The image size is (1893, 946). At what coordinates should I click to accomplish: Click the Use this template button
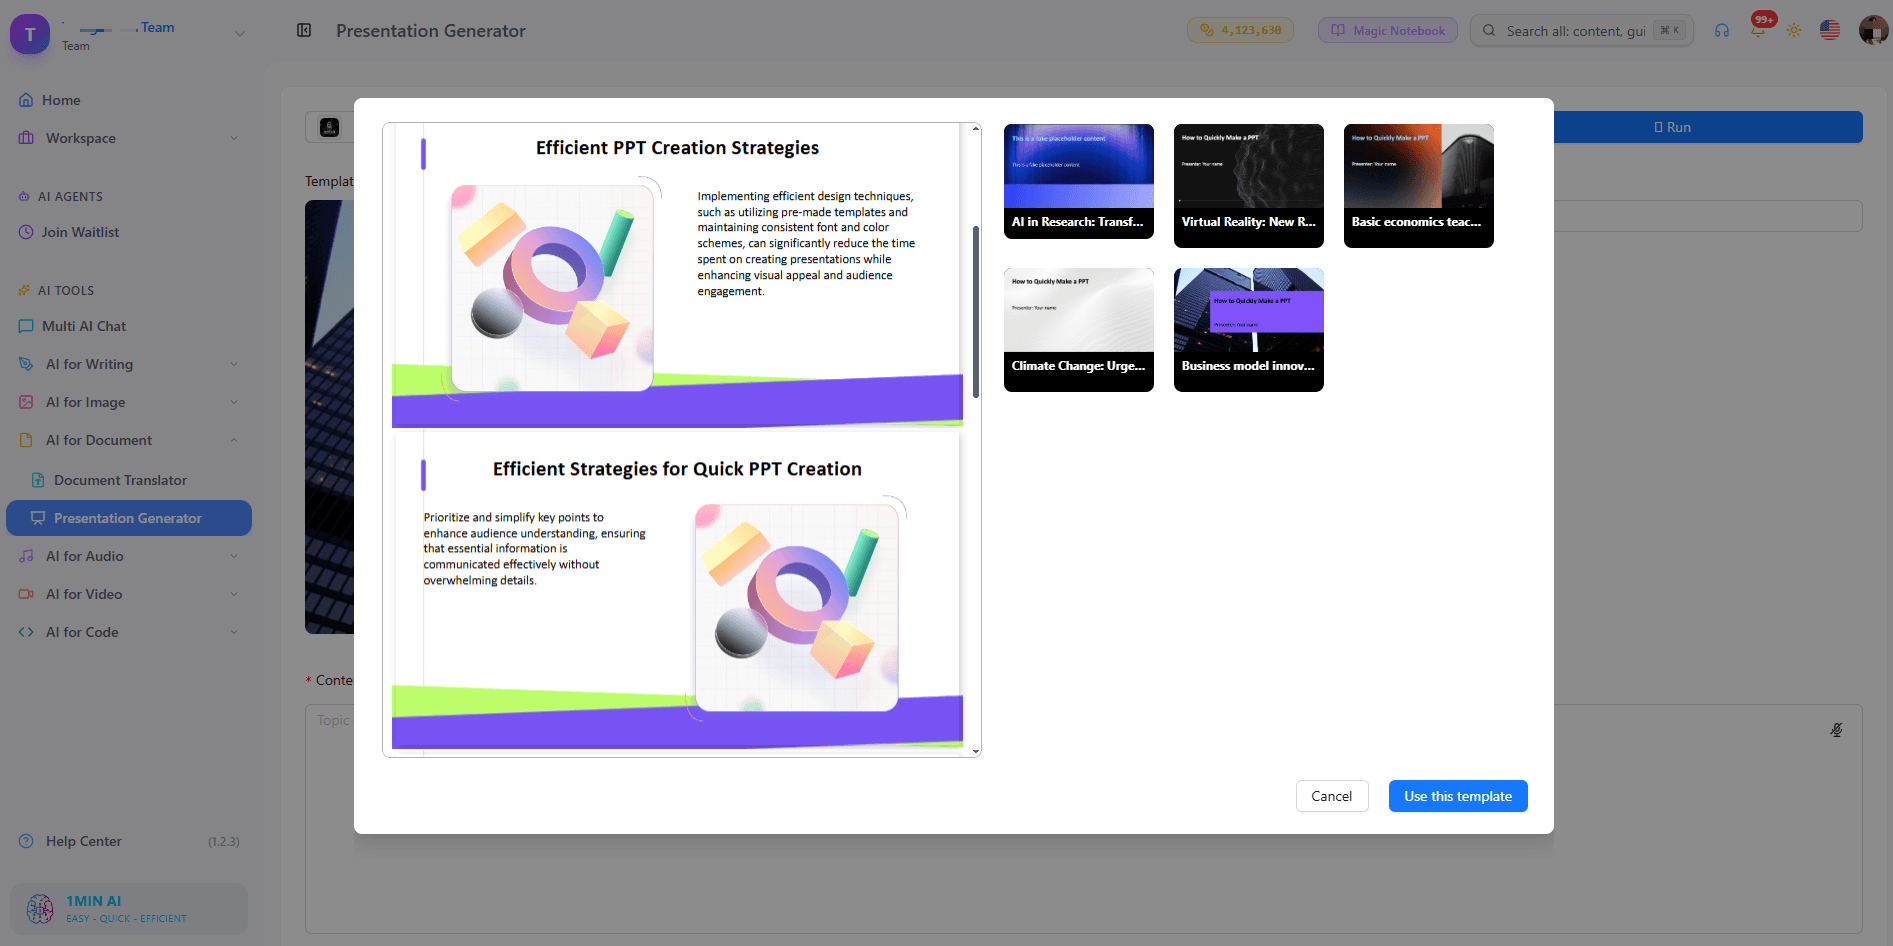pos(1458,796)
